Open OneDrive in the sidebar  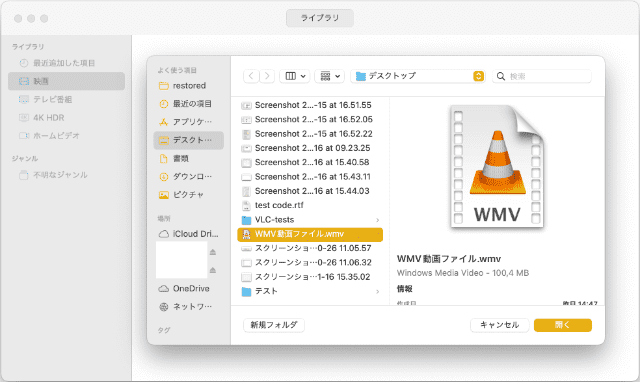pos(189,289)
